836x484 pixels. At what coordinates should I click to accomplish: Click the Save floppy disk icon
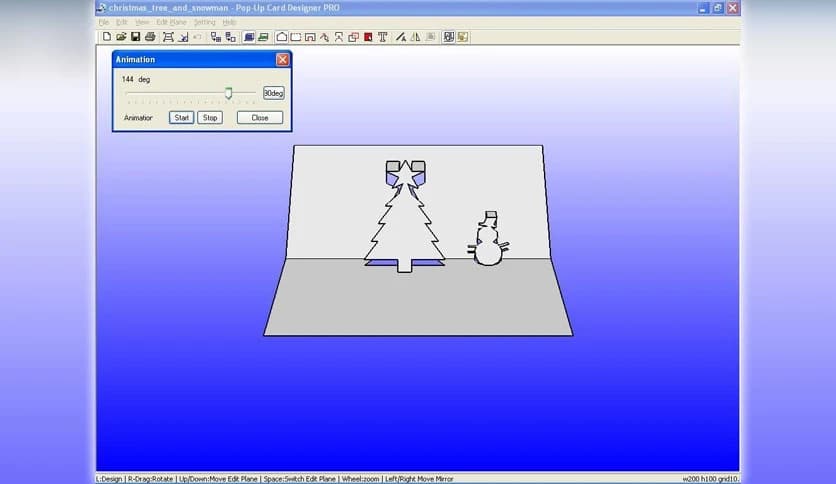click(135, 37)
